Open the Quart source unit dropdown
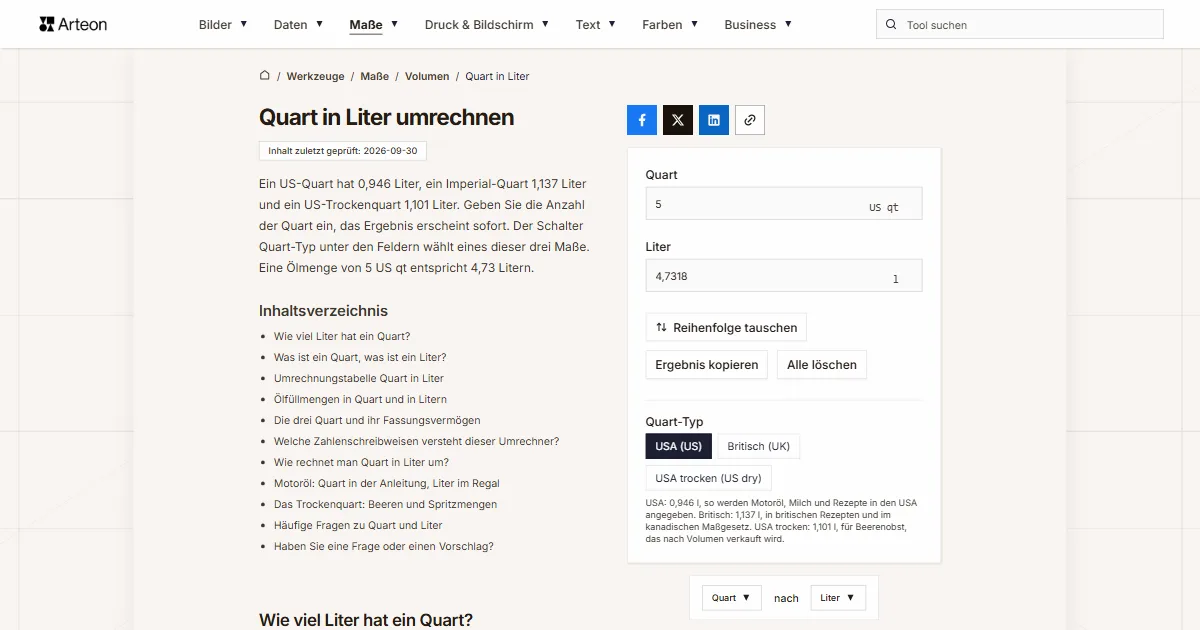The width and height of the screenshot is (1200, 630). coord(732,598)
